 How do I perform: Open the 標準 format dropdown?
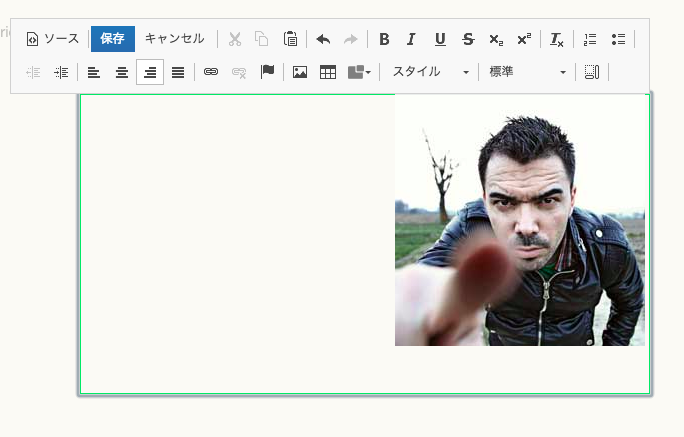[527, 72]
